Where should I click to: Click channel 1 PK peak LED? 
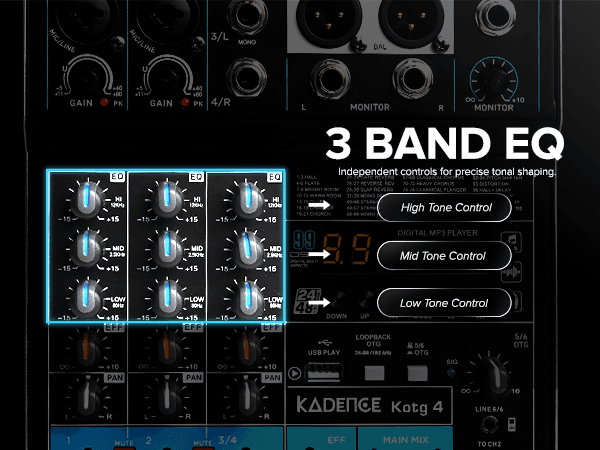pos(104,103)
